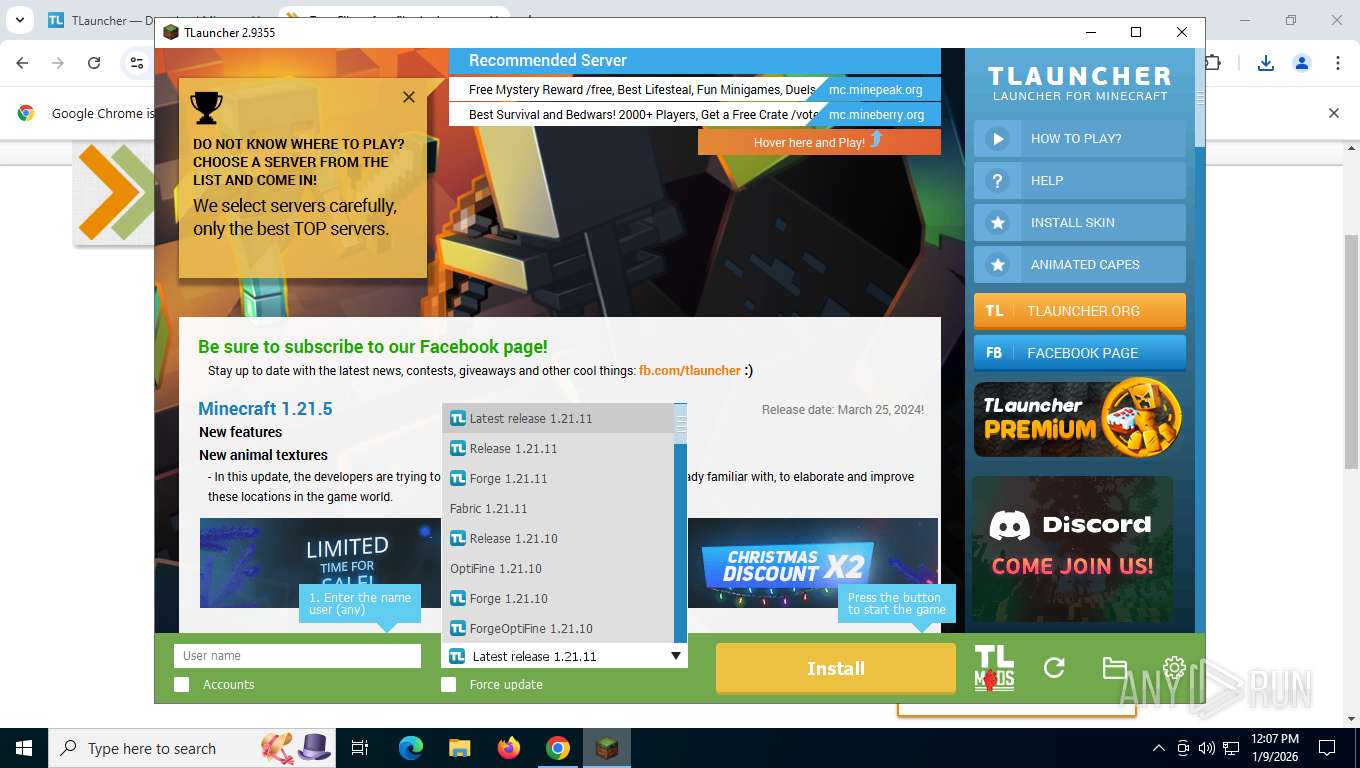Select Release 1.21.11 list entry
Viewport: 1360px width, 768px height.
click(x=558, y=449)
